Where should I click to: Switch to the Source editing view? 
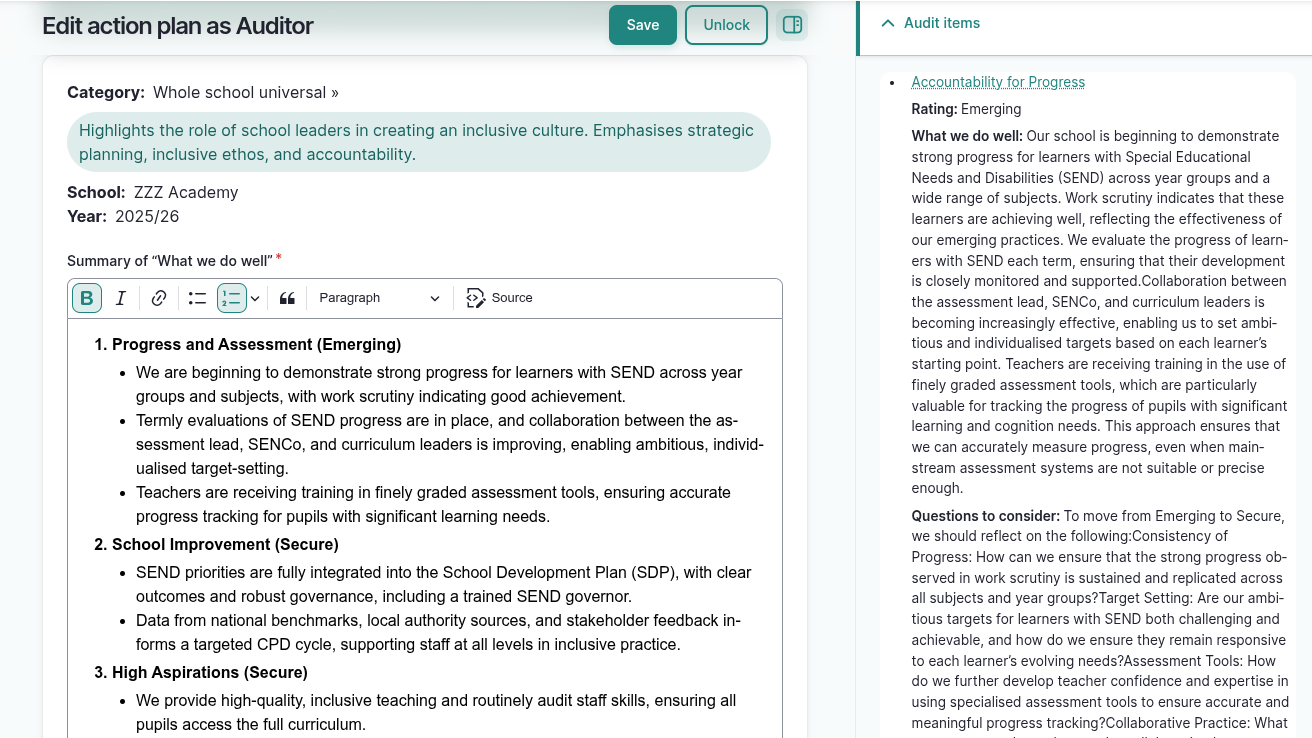pos(499,297)
